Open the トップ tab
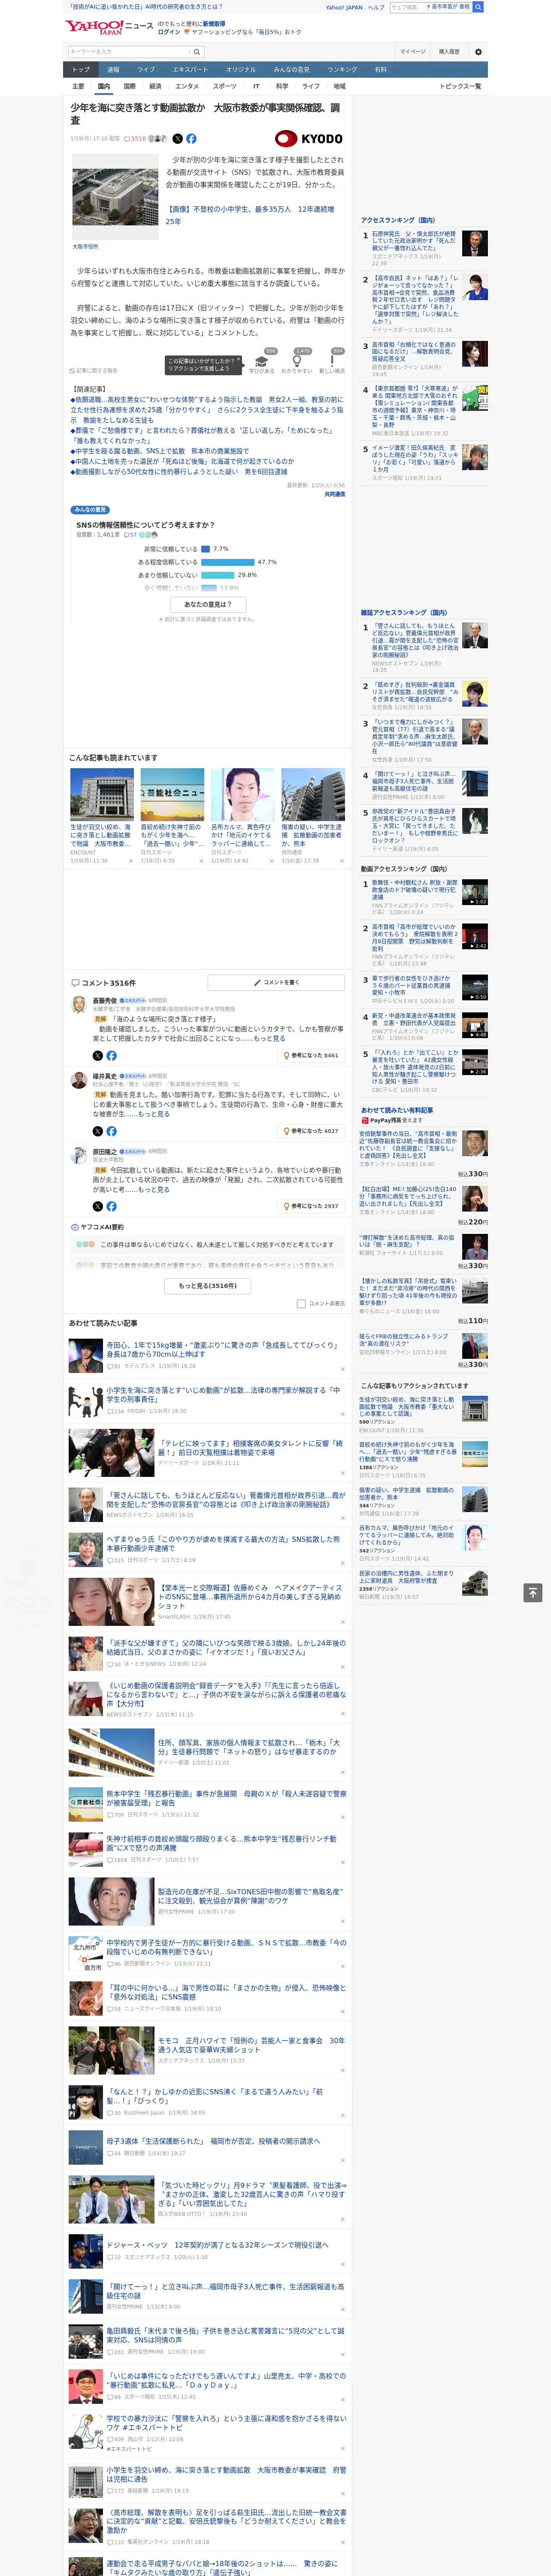This screenshot has width=551, height=2576. coord(81,70)
